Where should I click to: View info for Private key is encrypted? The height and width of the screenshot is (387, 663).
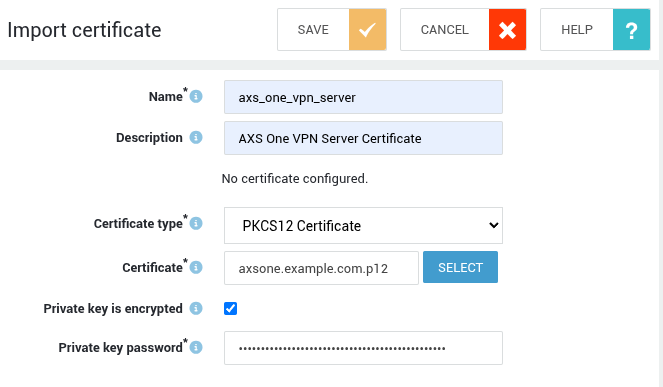(x=196, y=308)
